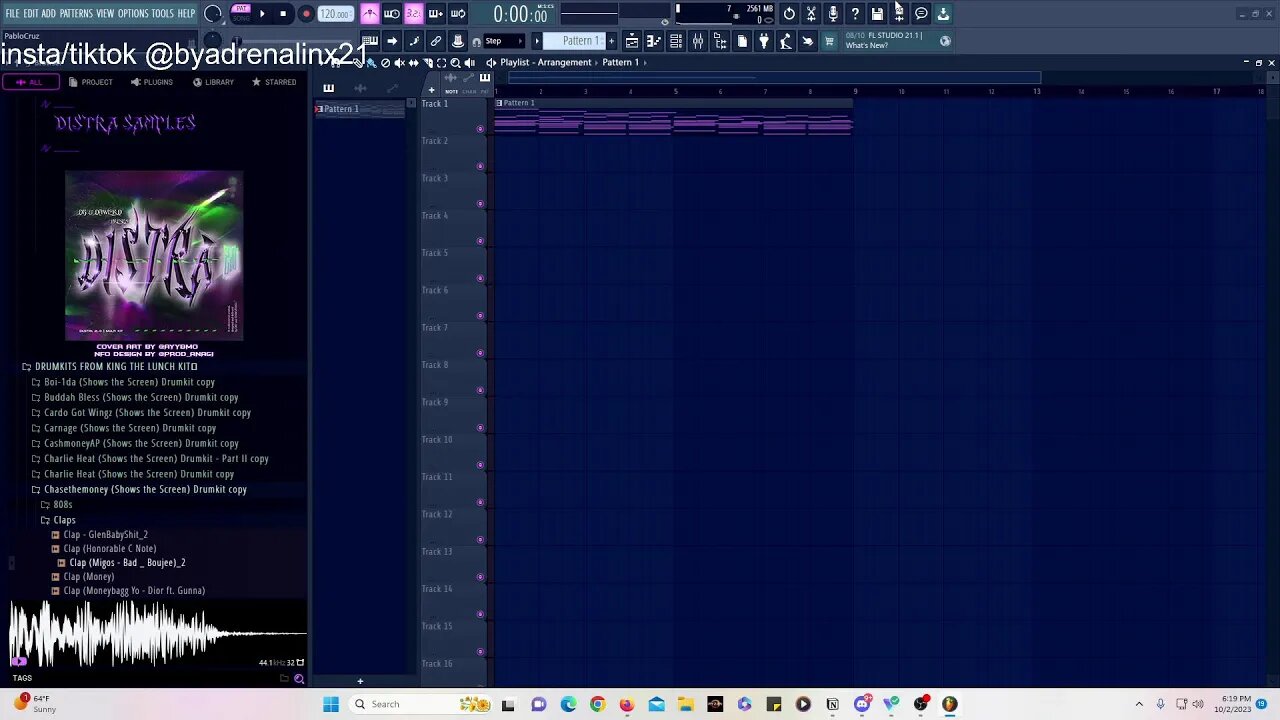Viewport: 1280px width, 720px height.
Task: Mute Track 12 with its purple dot
Action: click(480, 539)
